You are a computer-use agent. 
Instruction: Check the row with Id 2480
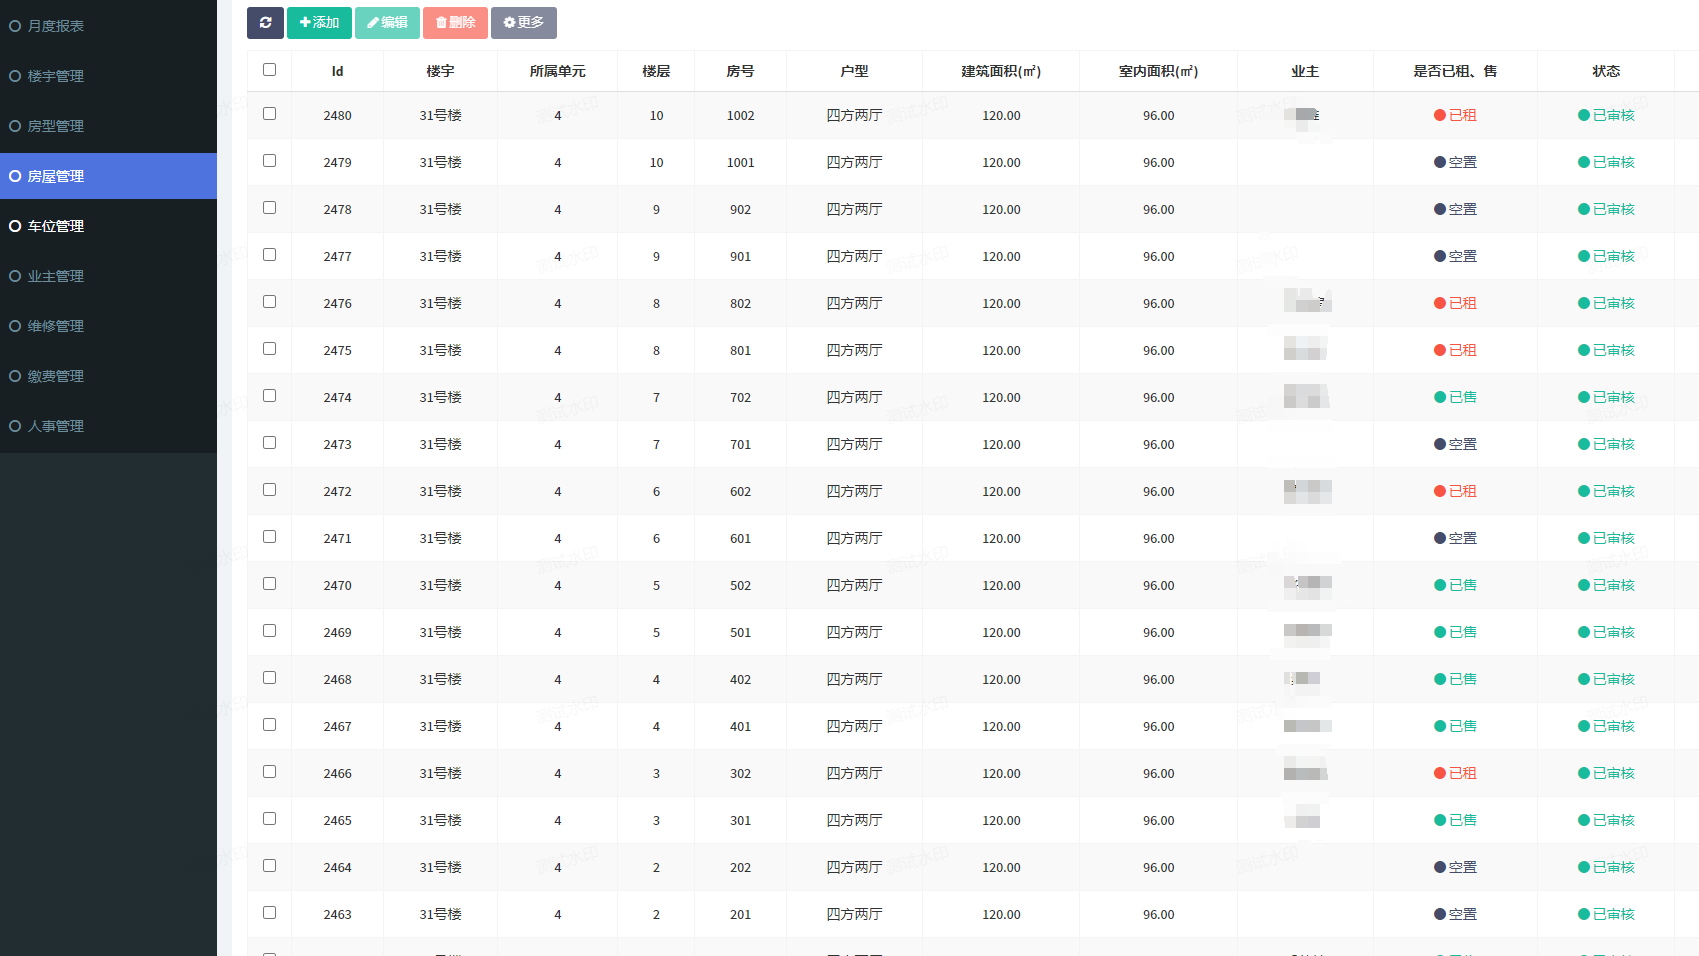click(269, 114)
